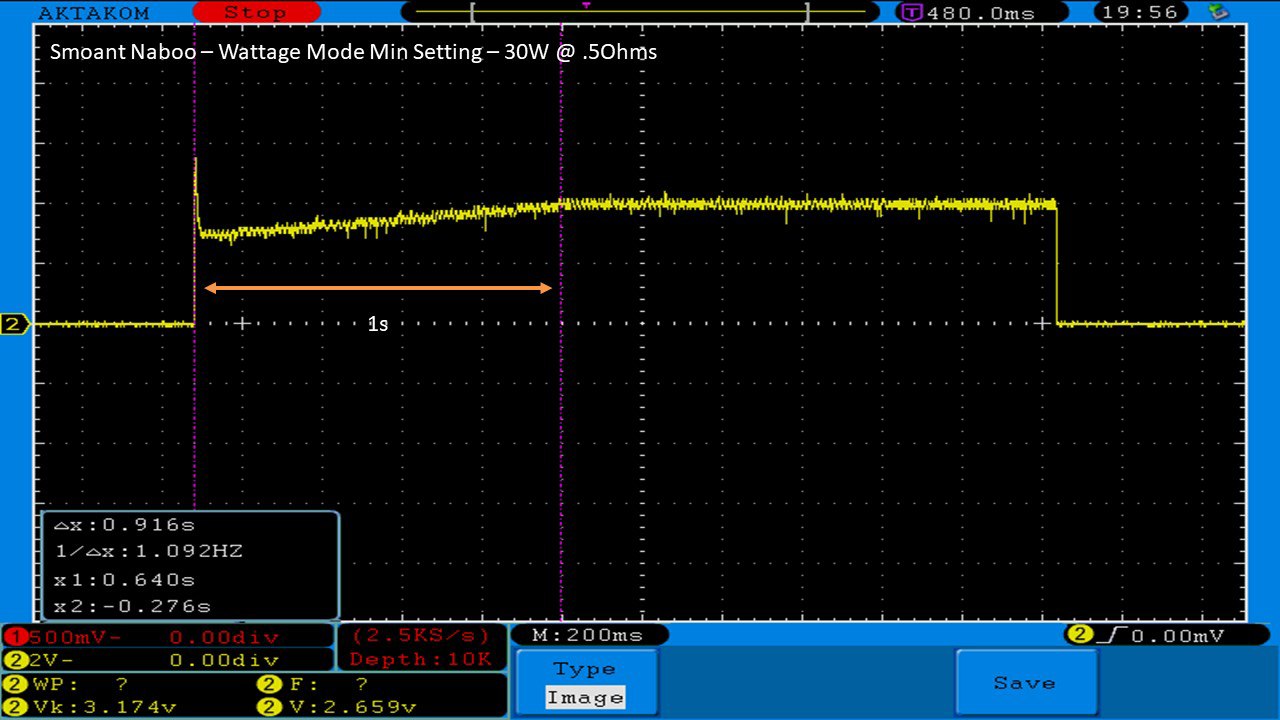Select the right magenta dotted cursor line
The height and width of the screenshot is (720, 1280).
coord(561,420)
